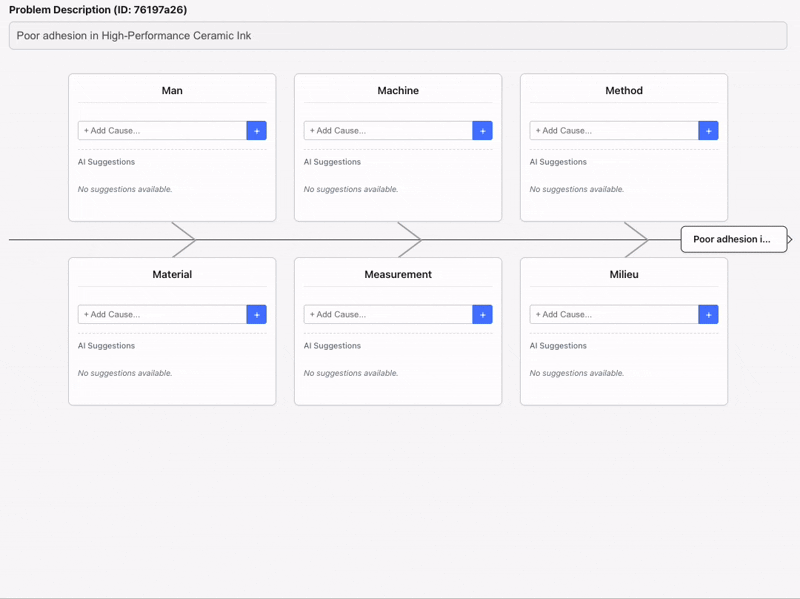
Task: Click AI Suggestions label in Machine card
Action: 332,162
